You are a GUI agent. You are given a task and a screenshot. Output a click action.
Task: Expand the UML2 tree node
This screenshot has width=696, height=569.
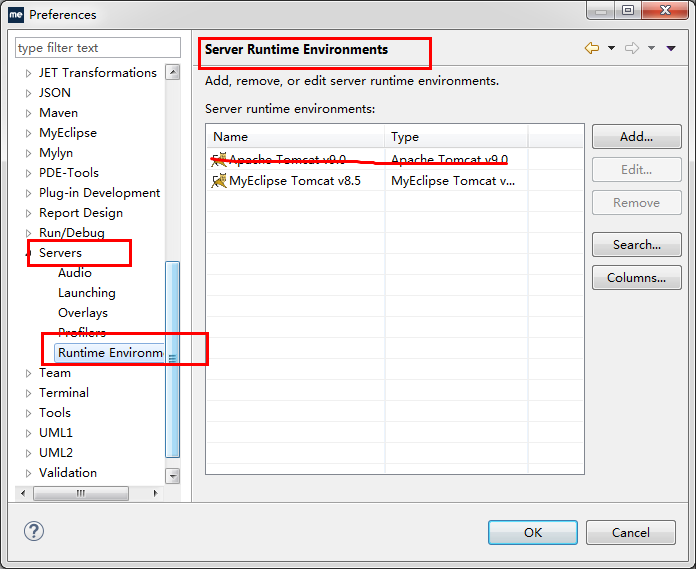(x=28, y=453)
